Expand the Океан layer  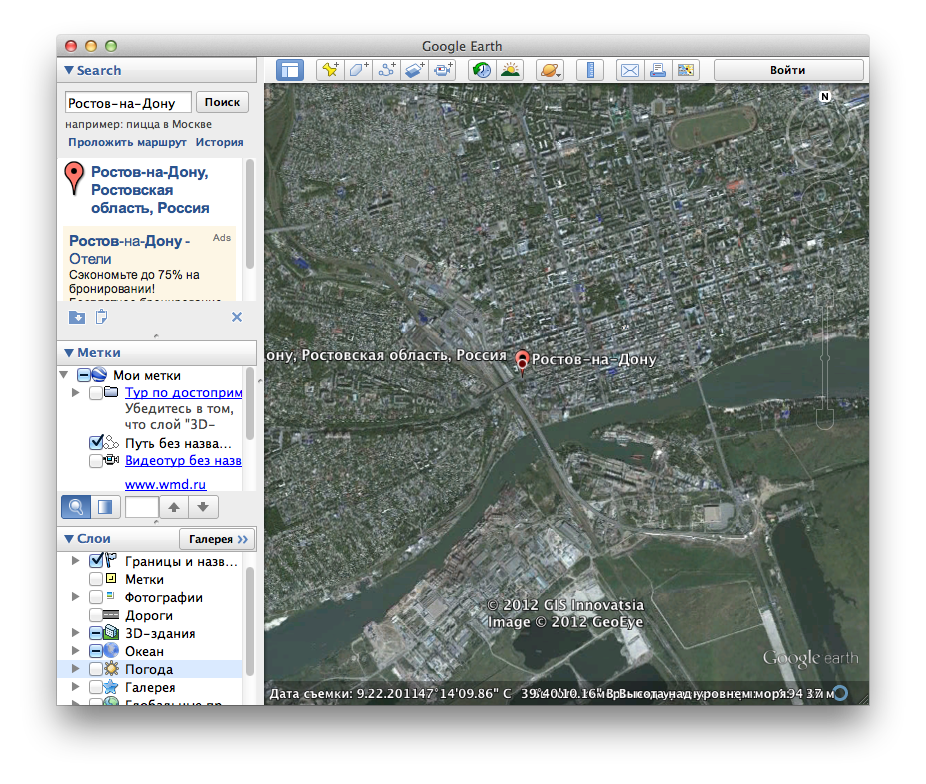(x=75, y=651)
